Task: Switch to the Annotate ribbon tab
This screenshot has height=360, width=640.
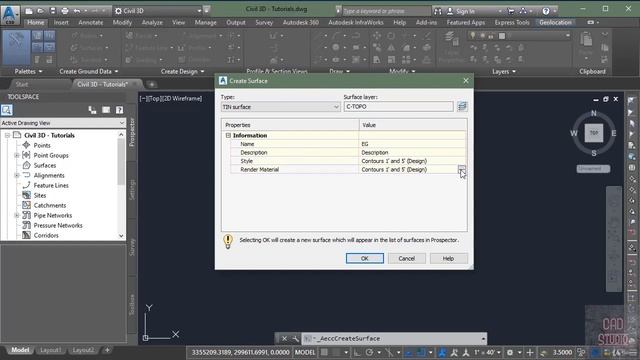Action: [91, 22]
